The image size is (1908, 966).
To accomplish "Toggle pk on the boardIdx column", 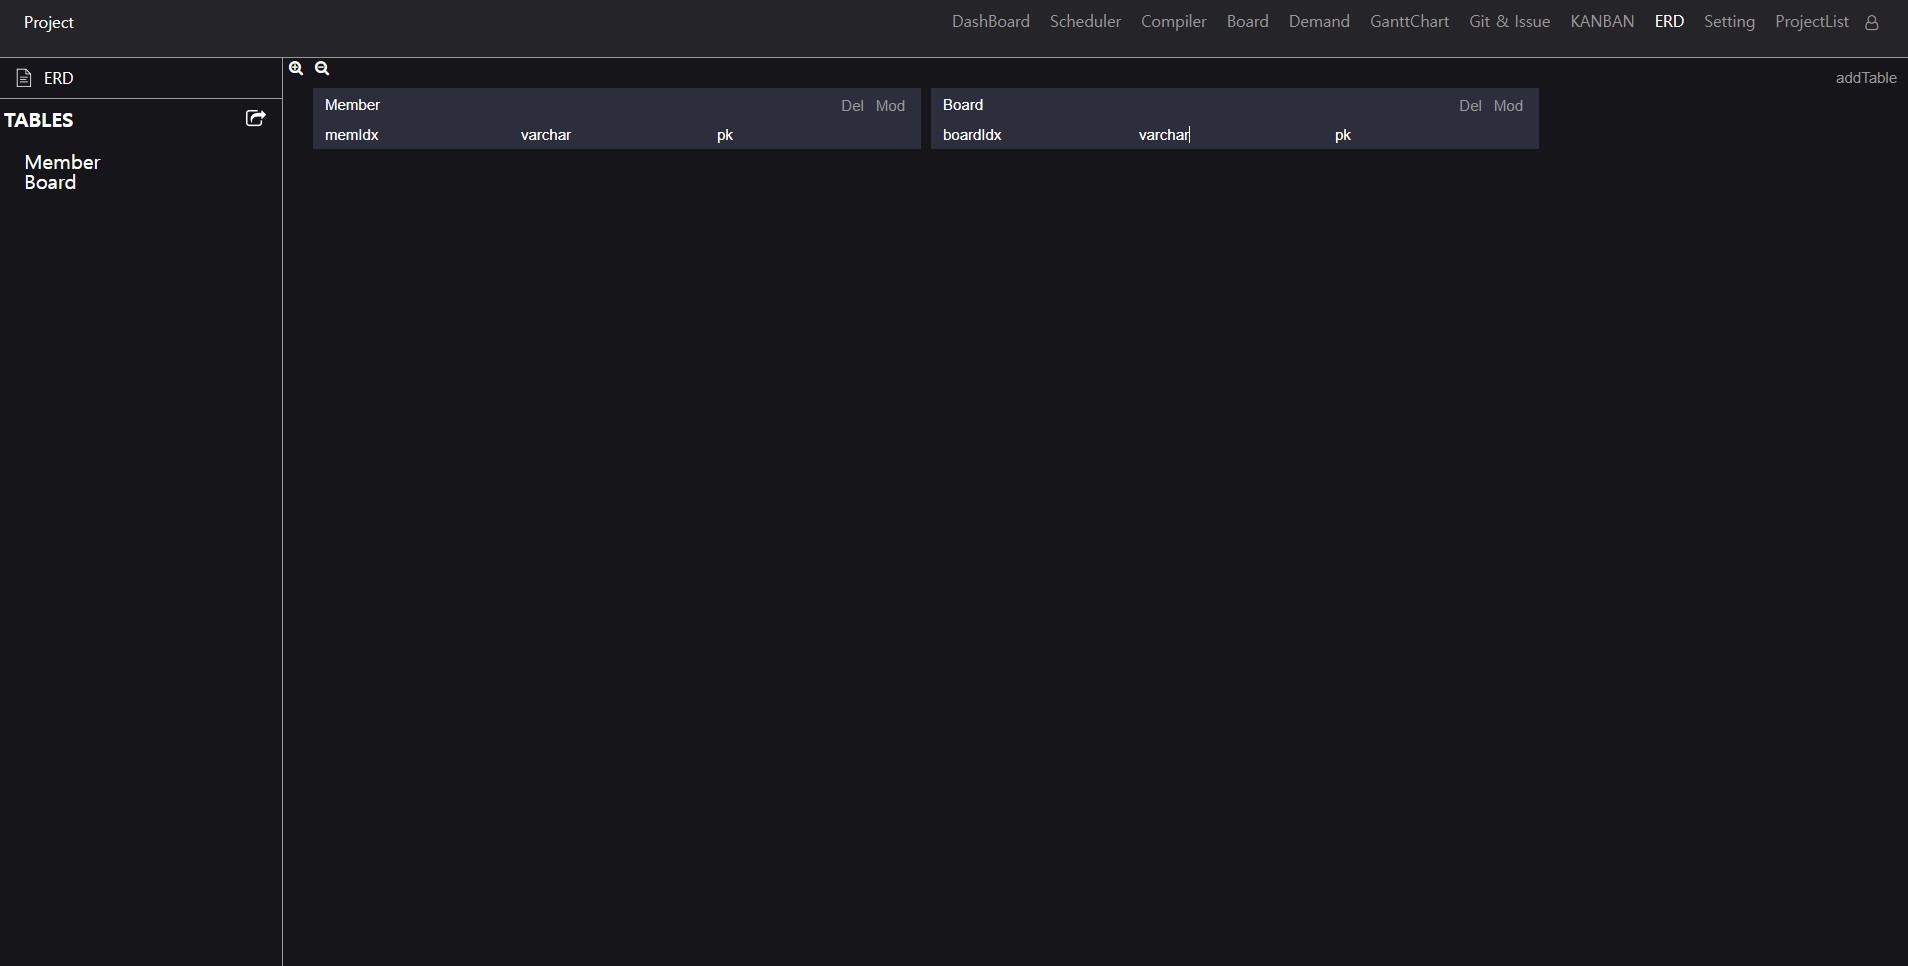I will (1342, 135).
